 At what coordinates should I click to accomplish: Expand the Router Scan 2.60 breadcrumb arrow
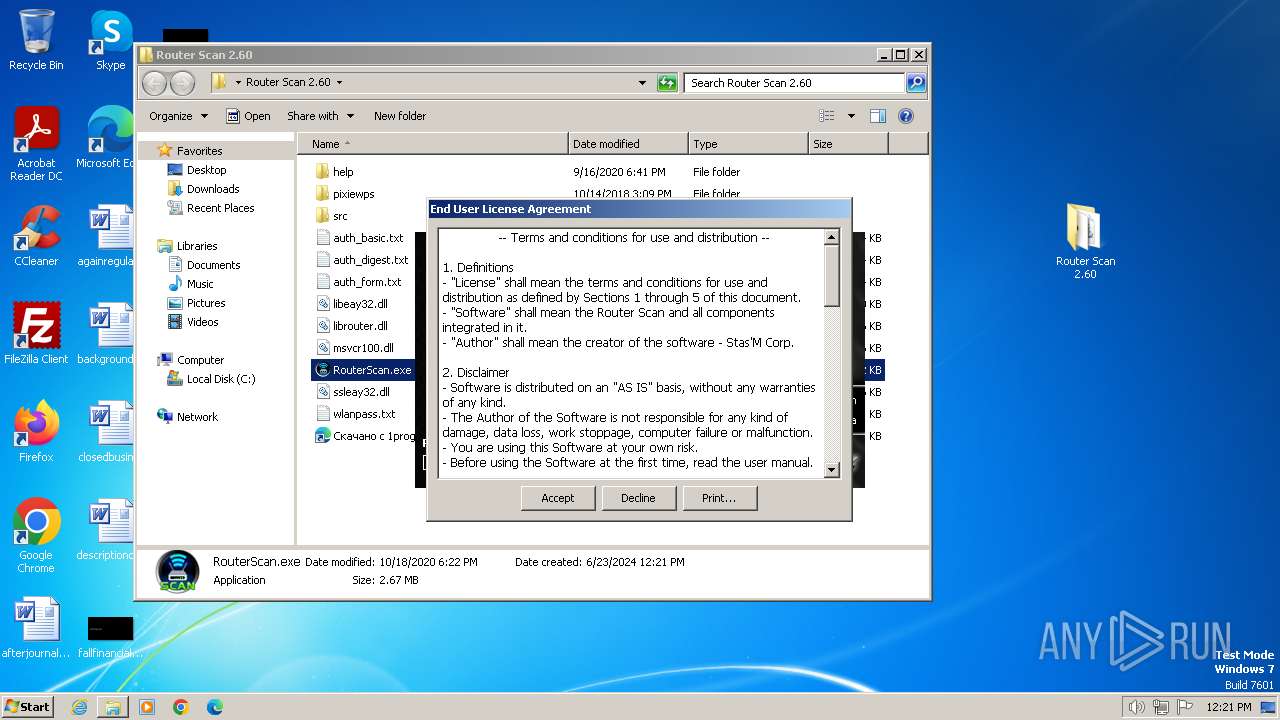pos(339,83)
